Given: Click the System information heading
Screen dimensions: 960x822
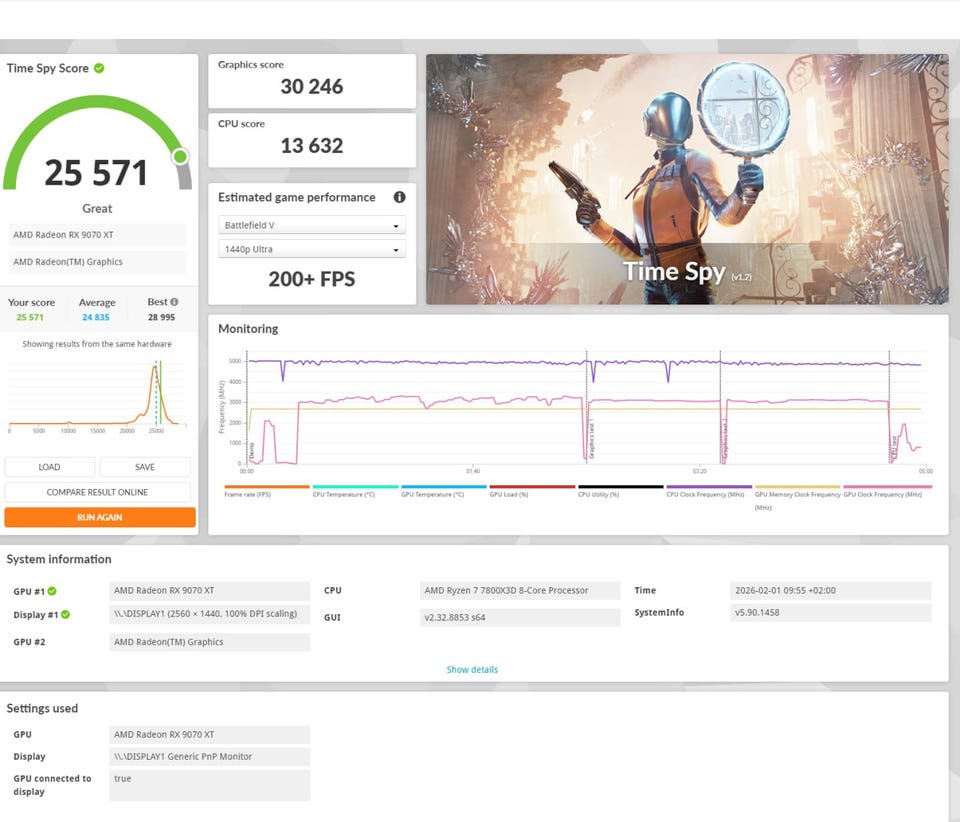Looking at the screenshot, I should click(59, 559).
